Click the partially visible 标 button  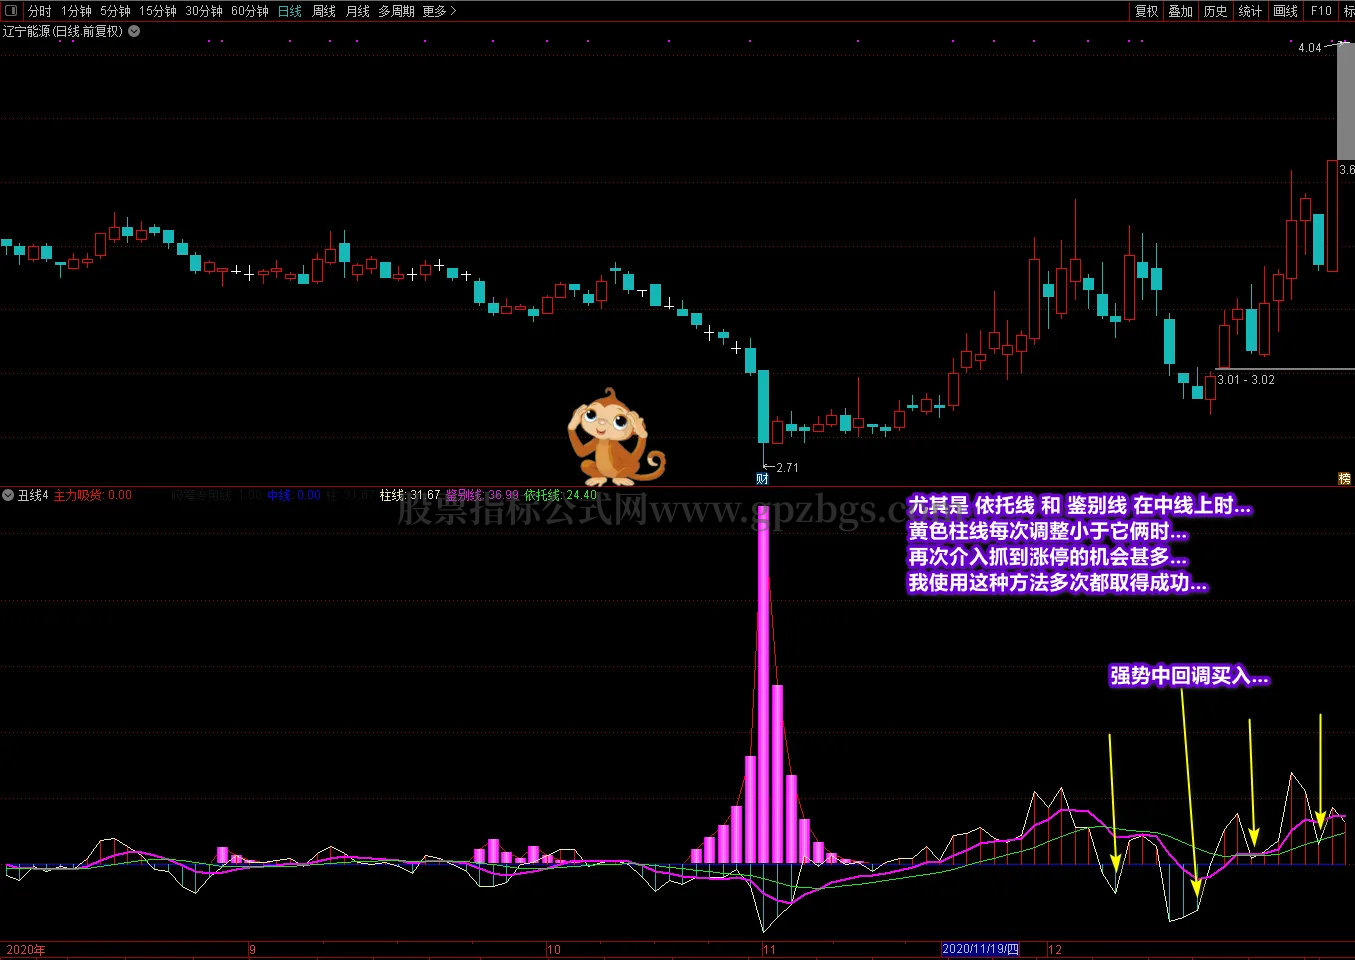pos(1349,11)
